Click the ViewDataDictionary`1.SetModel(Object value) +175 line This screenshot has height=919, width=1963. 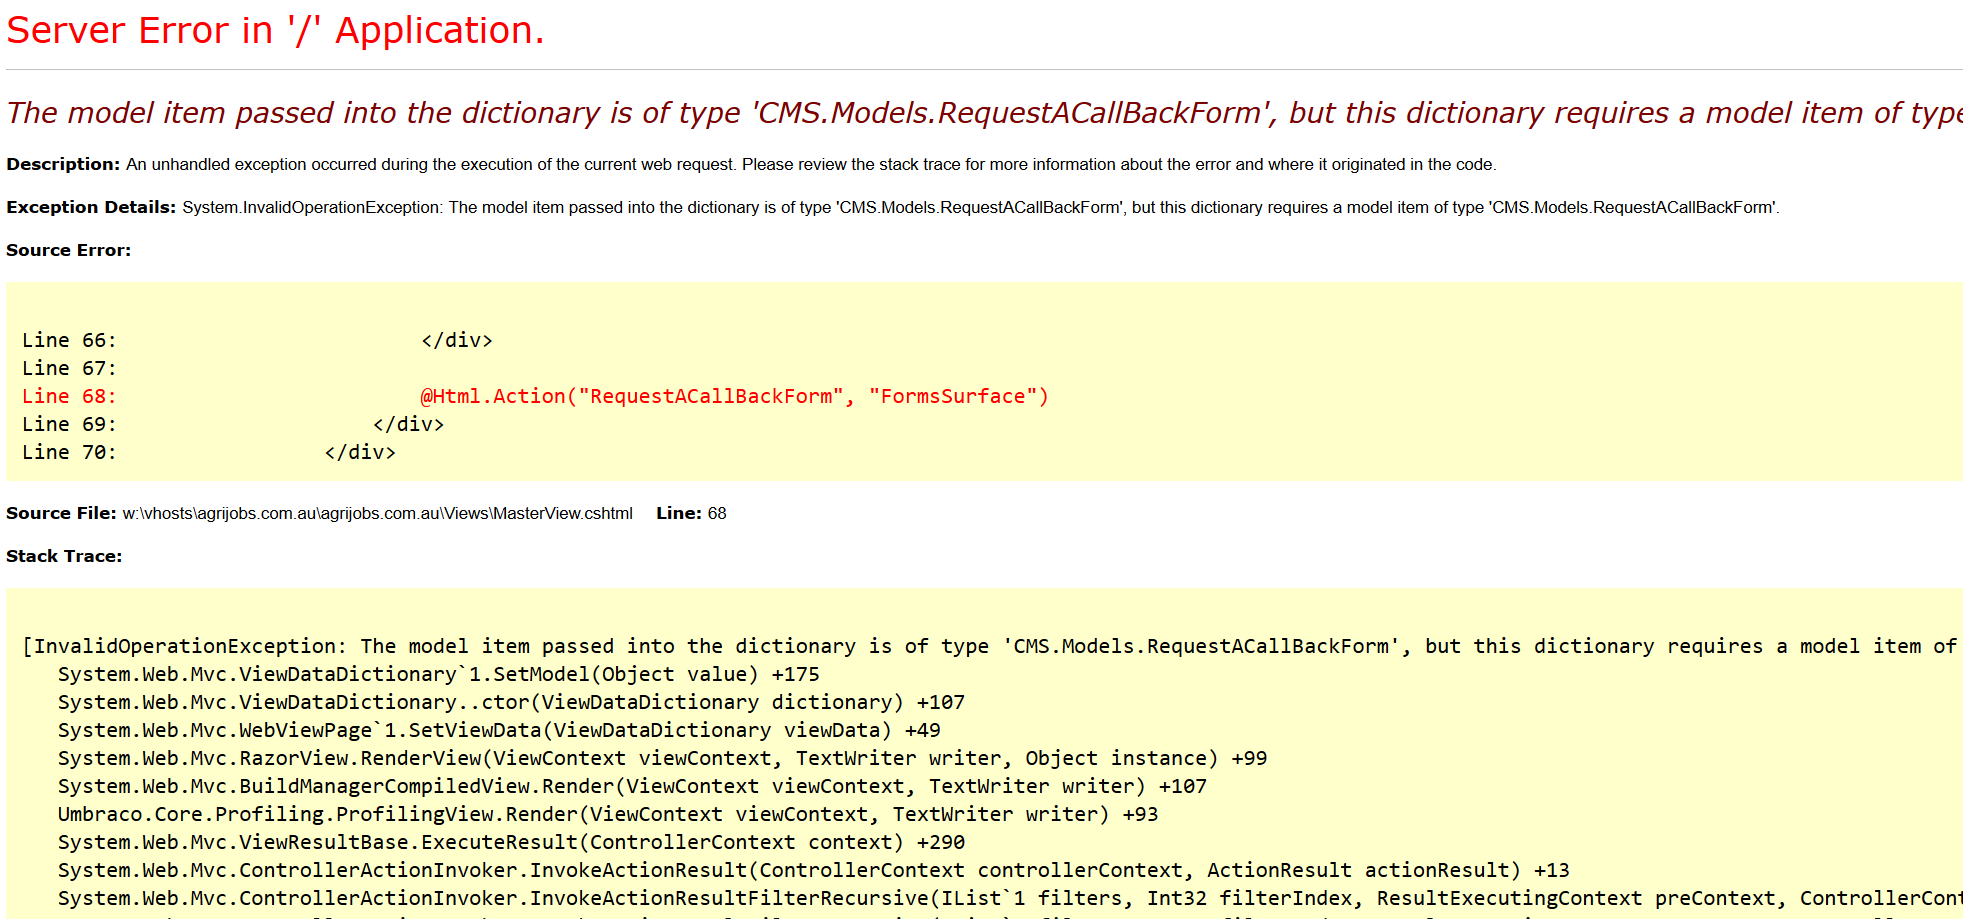[439, 674]
